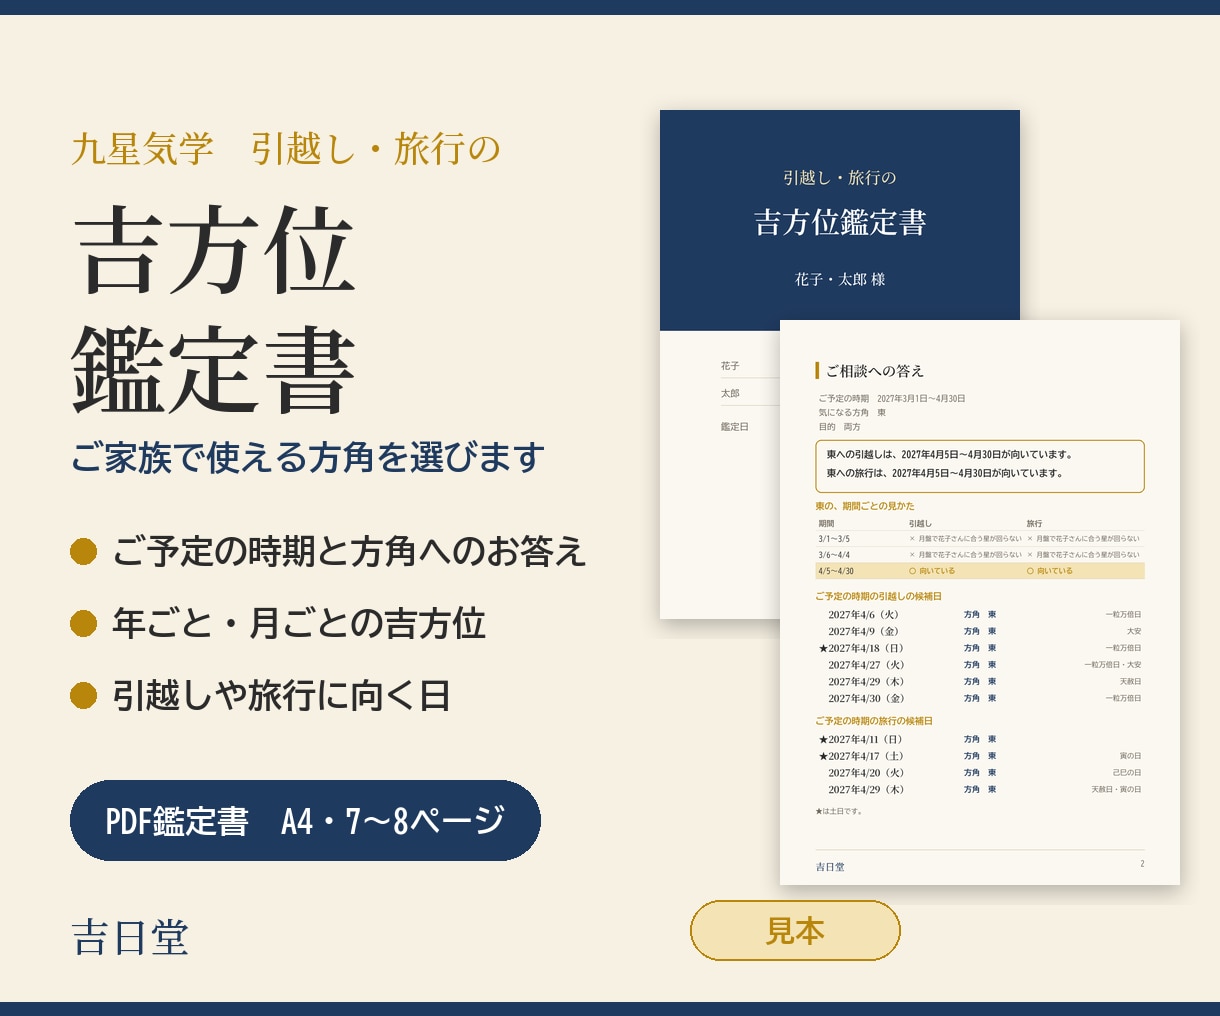The width and height of the screenshot is (1220, 1016).
Task: Click the line 目的 両方
Action: point(839,427)
